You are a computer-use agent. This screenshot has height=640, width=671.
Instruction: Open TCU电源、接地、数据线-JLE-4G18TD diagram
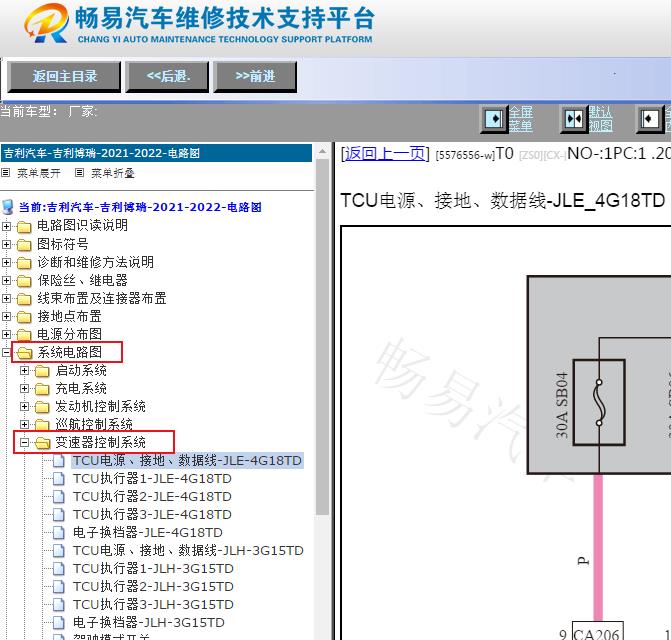click(x=187, y=460)
